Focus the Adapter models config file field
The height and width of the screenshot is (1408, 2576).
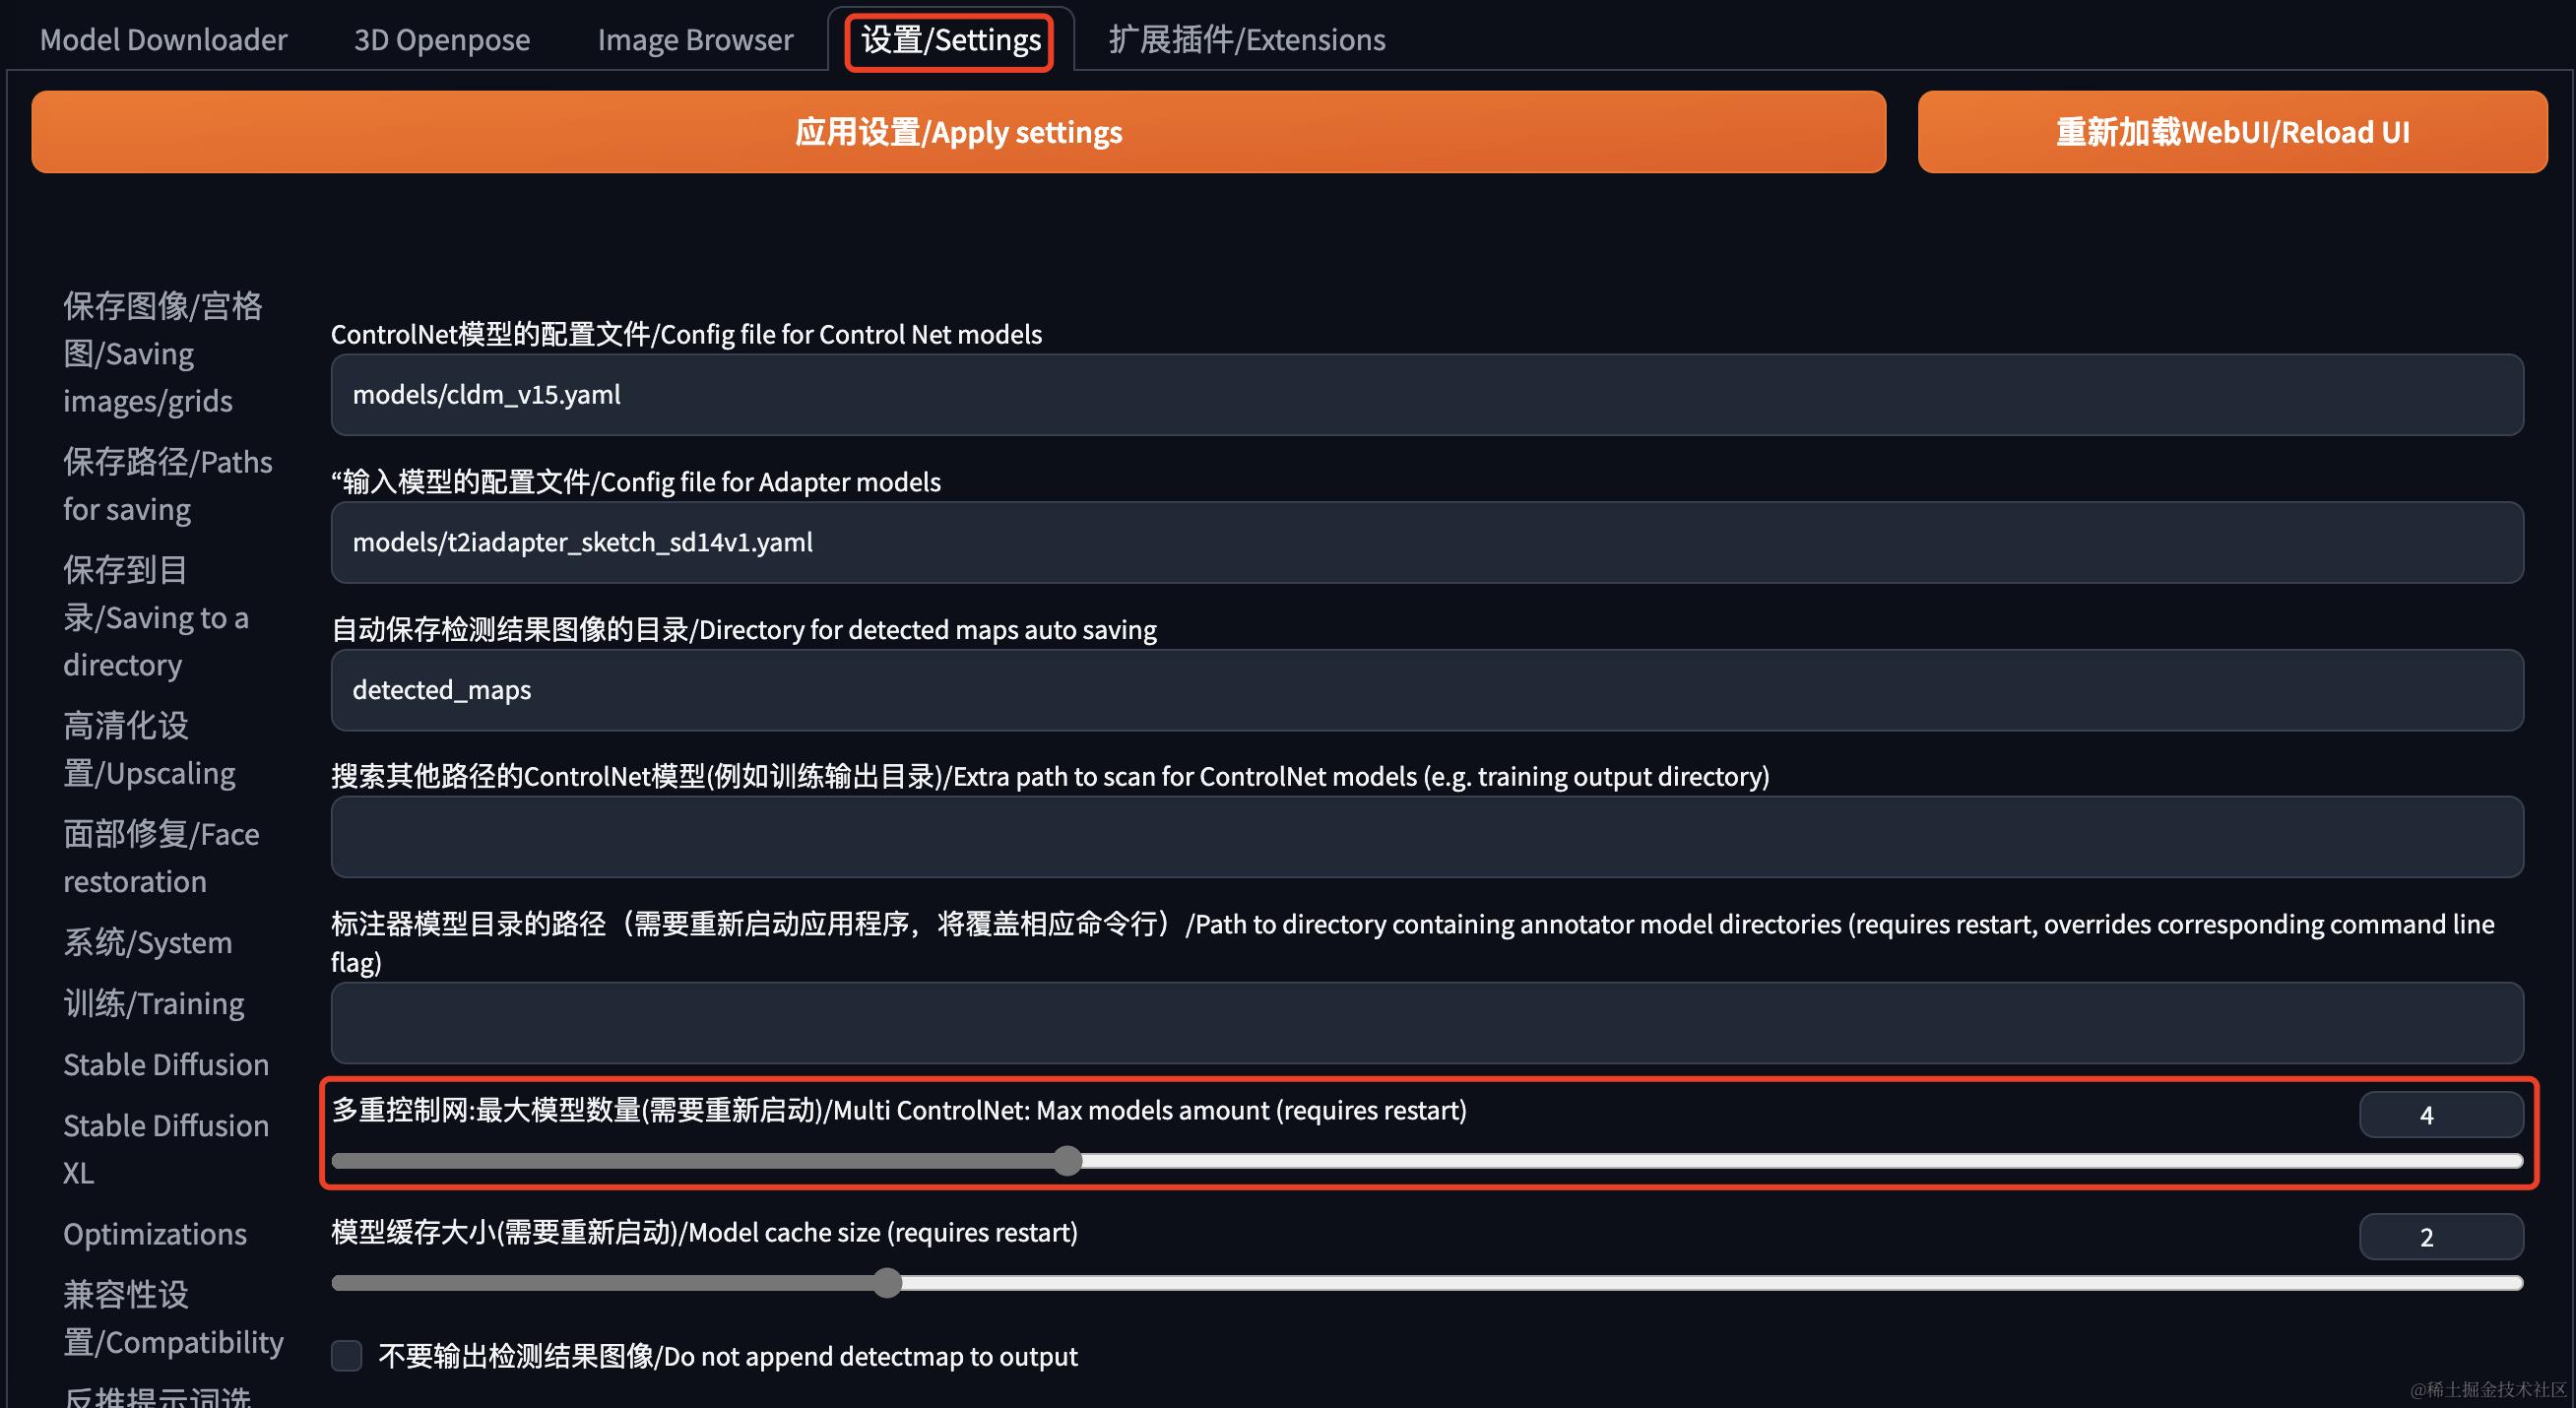pyautogui.click(x=1426, y=543)
